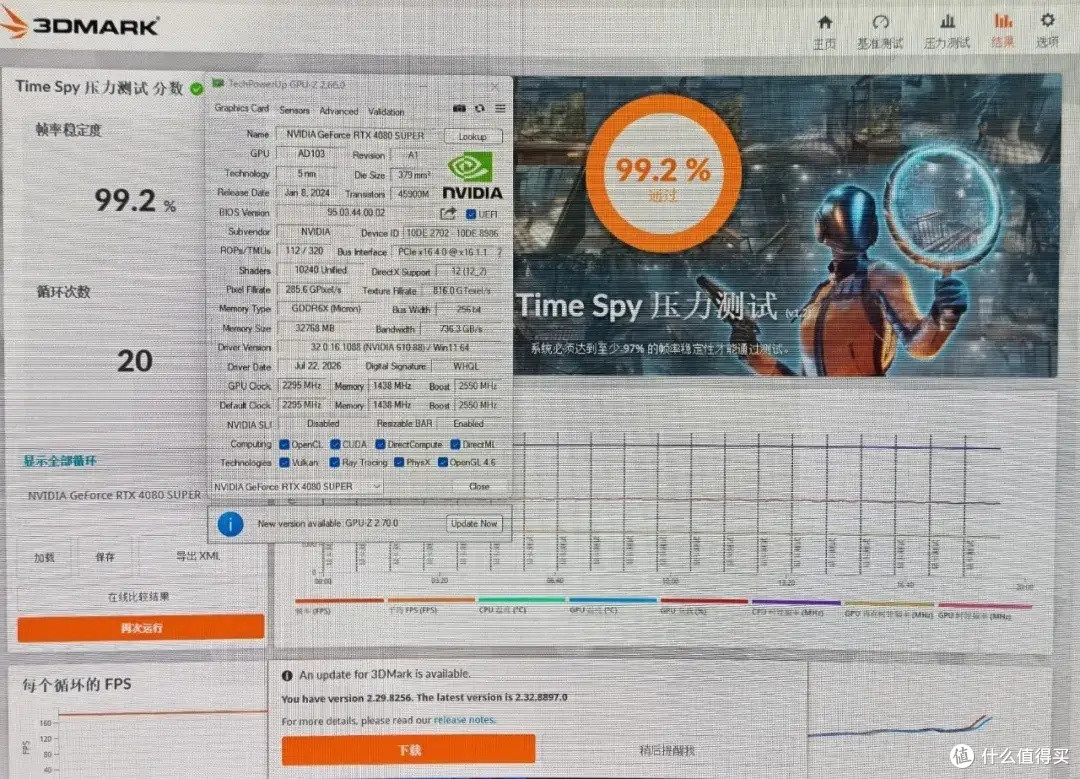The height and width of the screenshot is (779, 1080).
Task: Open the GPU-Z hamburger menu icon
Action: tap(500, 109)
